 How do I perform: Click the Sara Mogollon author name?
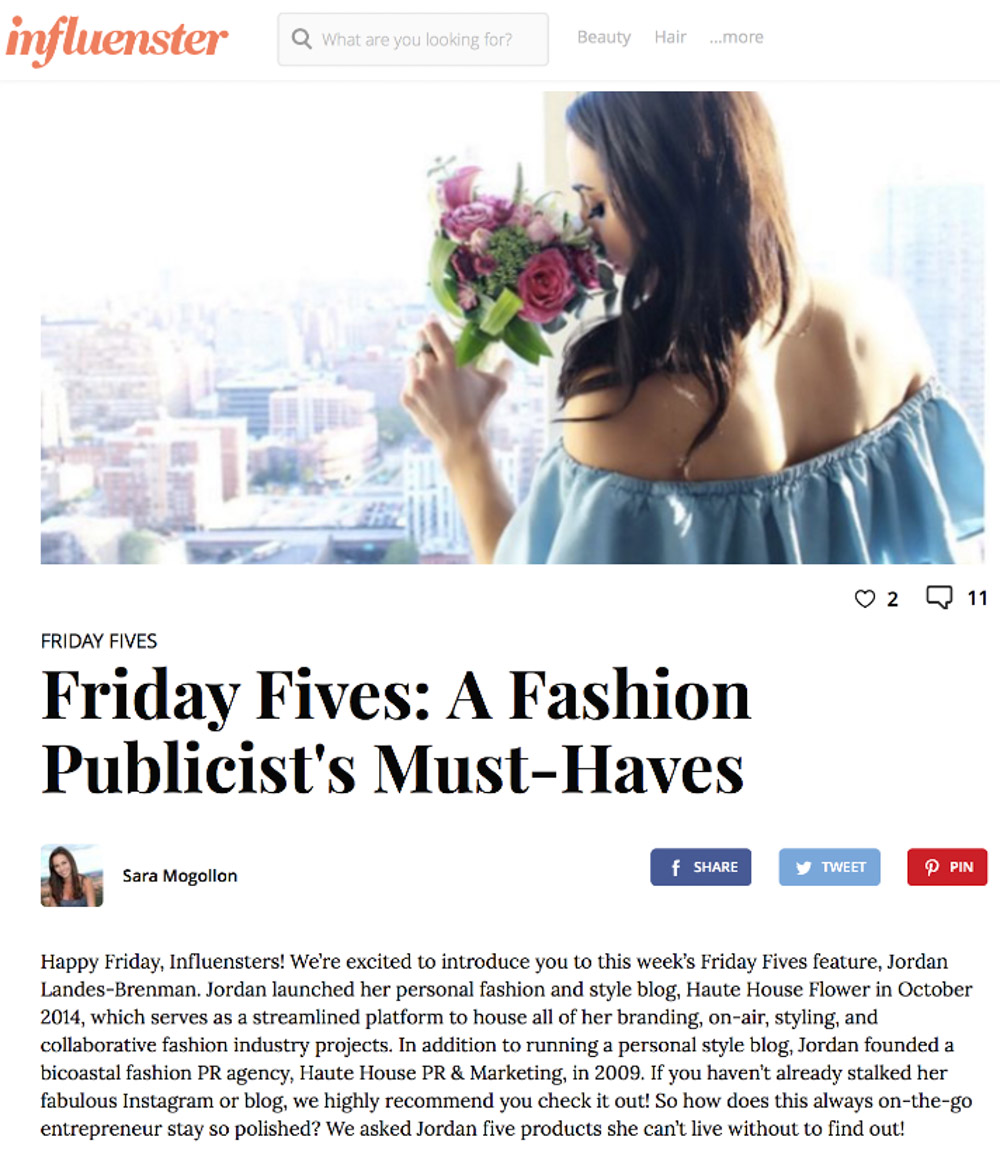(180, 876)
